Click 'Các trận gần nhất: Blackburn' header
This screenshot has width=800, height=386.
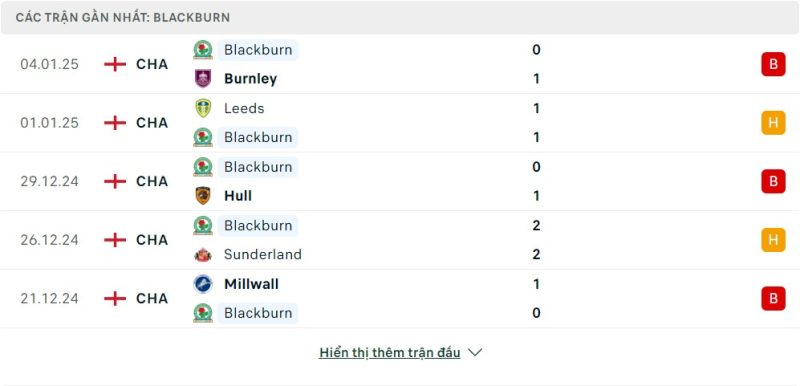pos(123,17)
